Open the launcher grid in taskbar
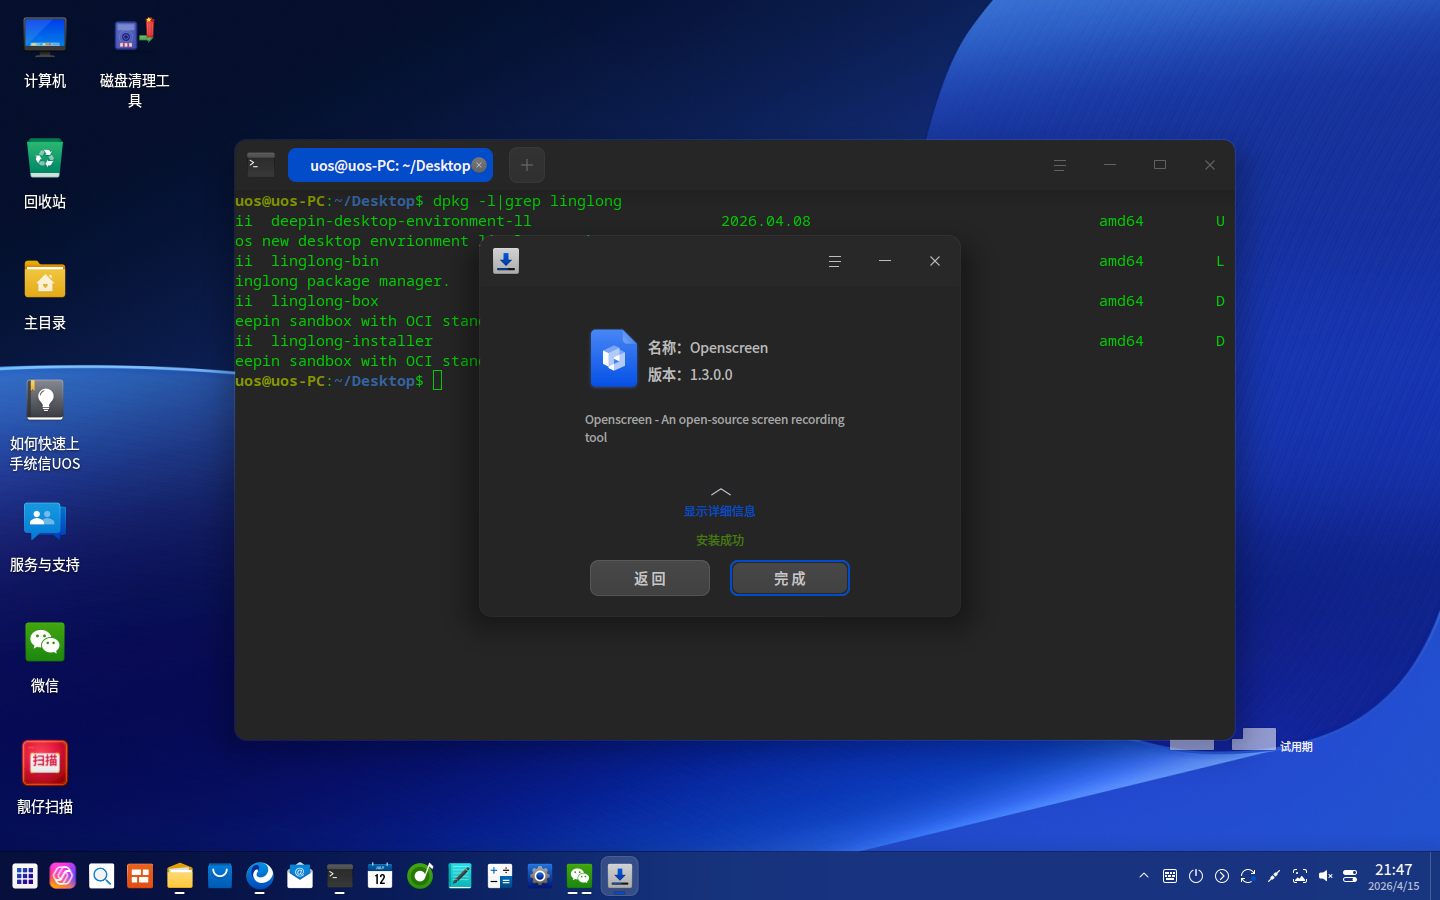Screen dimensions: 1440x900 coord(25,876)
